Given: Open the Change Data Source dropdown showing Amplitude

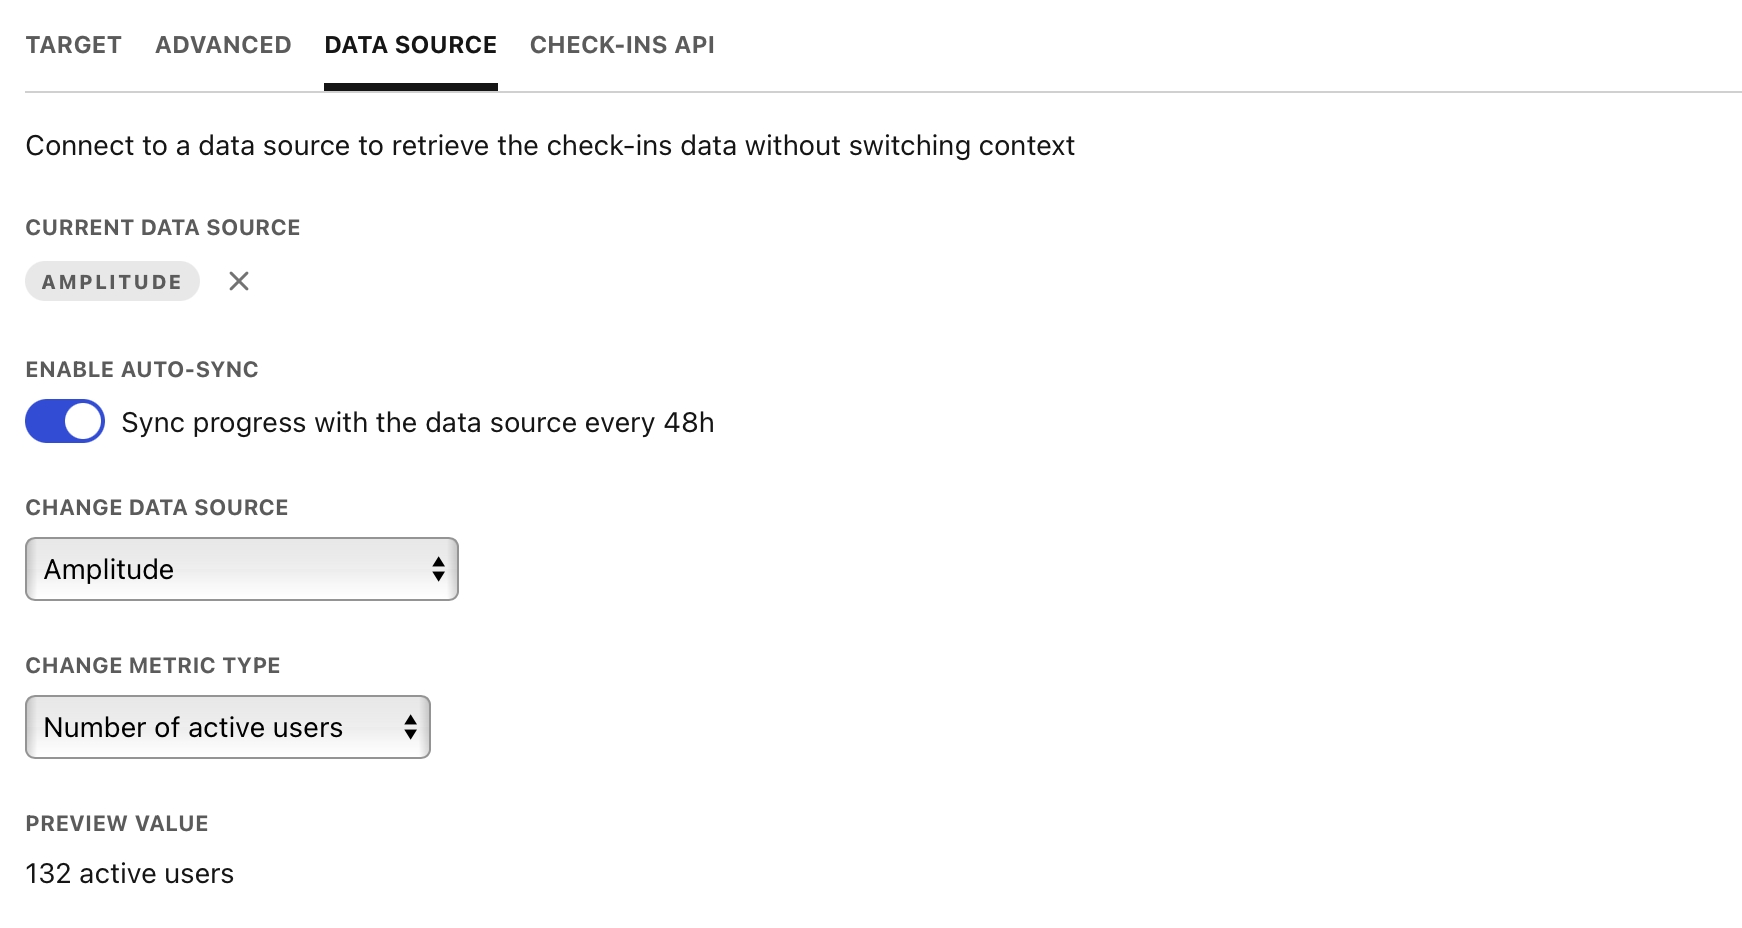Looking at the screenshot, I should 241,569.
